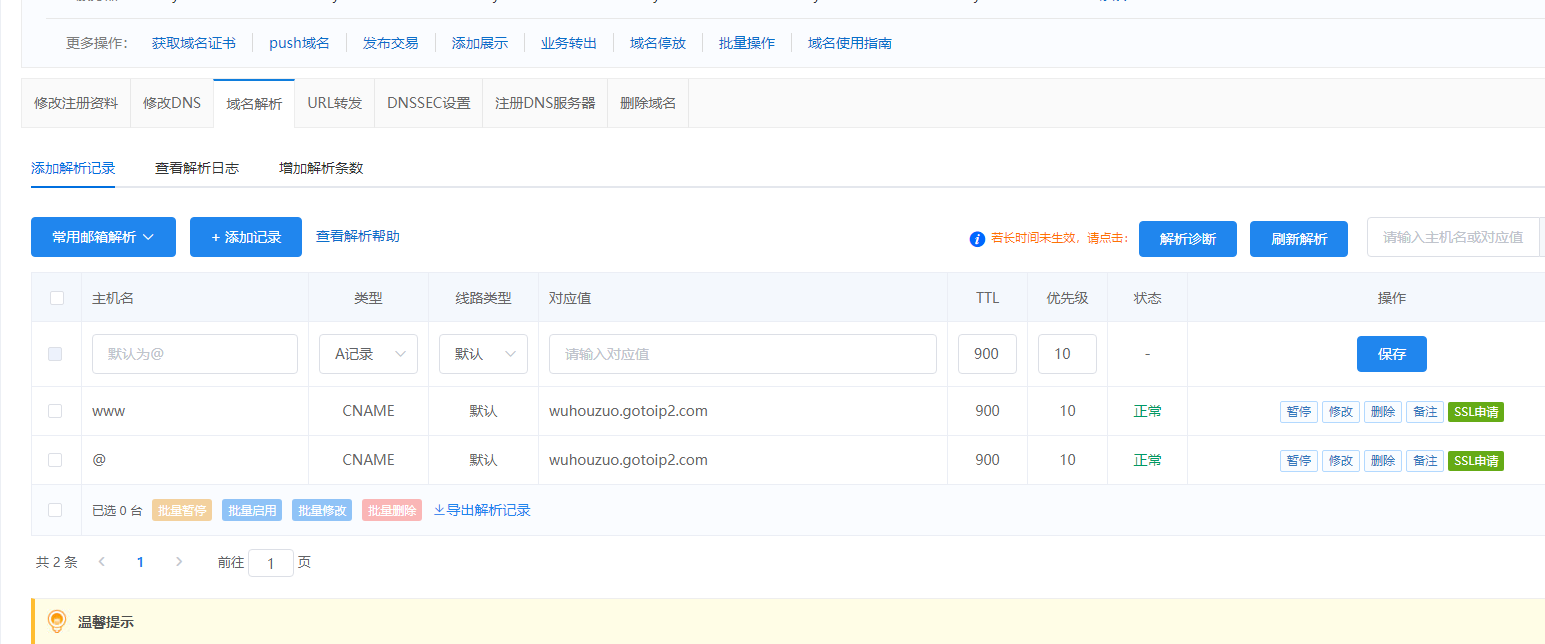
Task: Expand the 常用邮箱解析 dropdown button
Action: 103,237
